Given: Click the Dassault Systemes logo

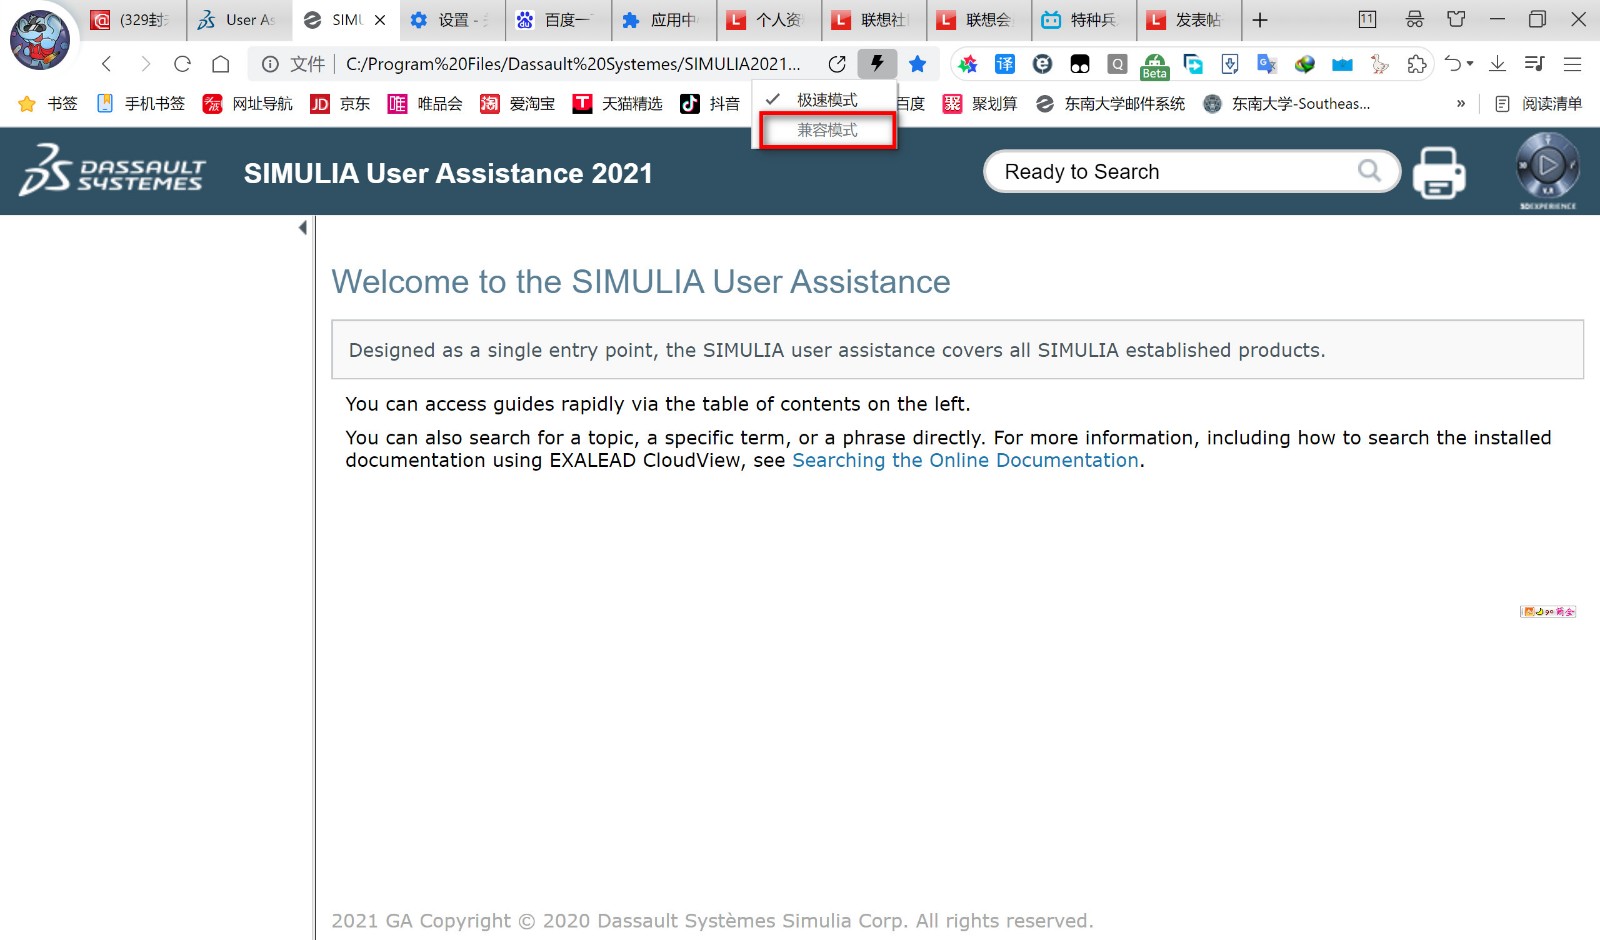Looking at the screenshot, I should [113, 170].
